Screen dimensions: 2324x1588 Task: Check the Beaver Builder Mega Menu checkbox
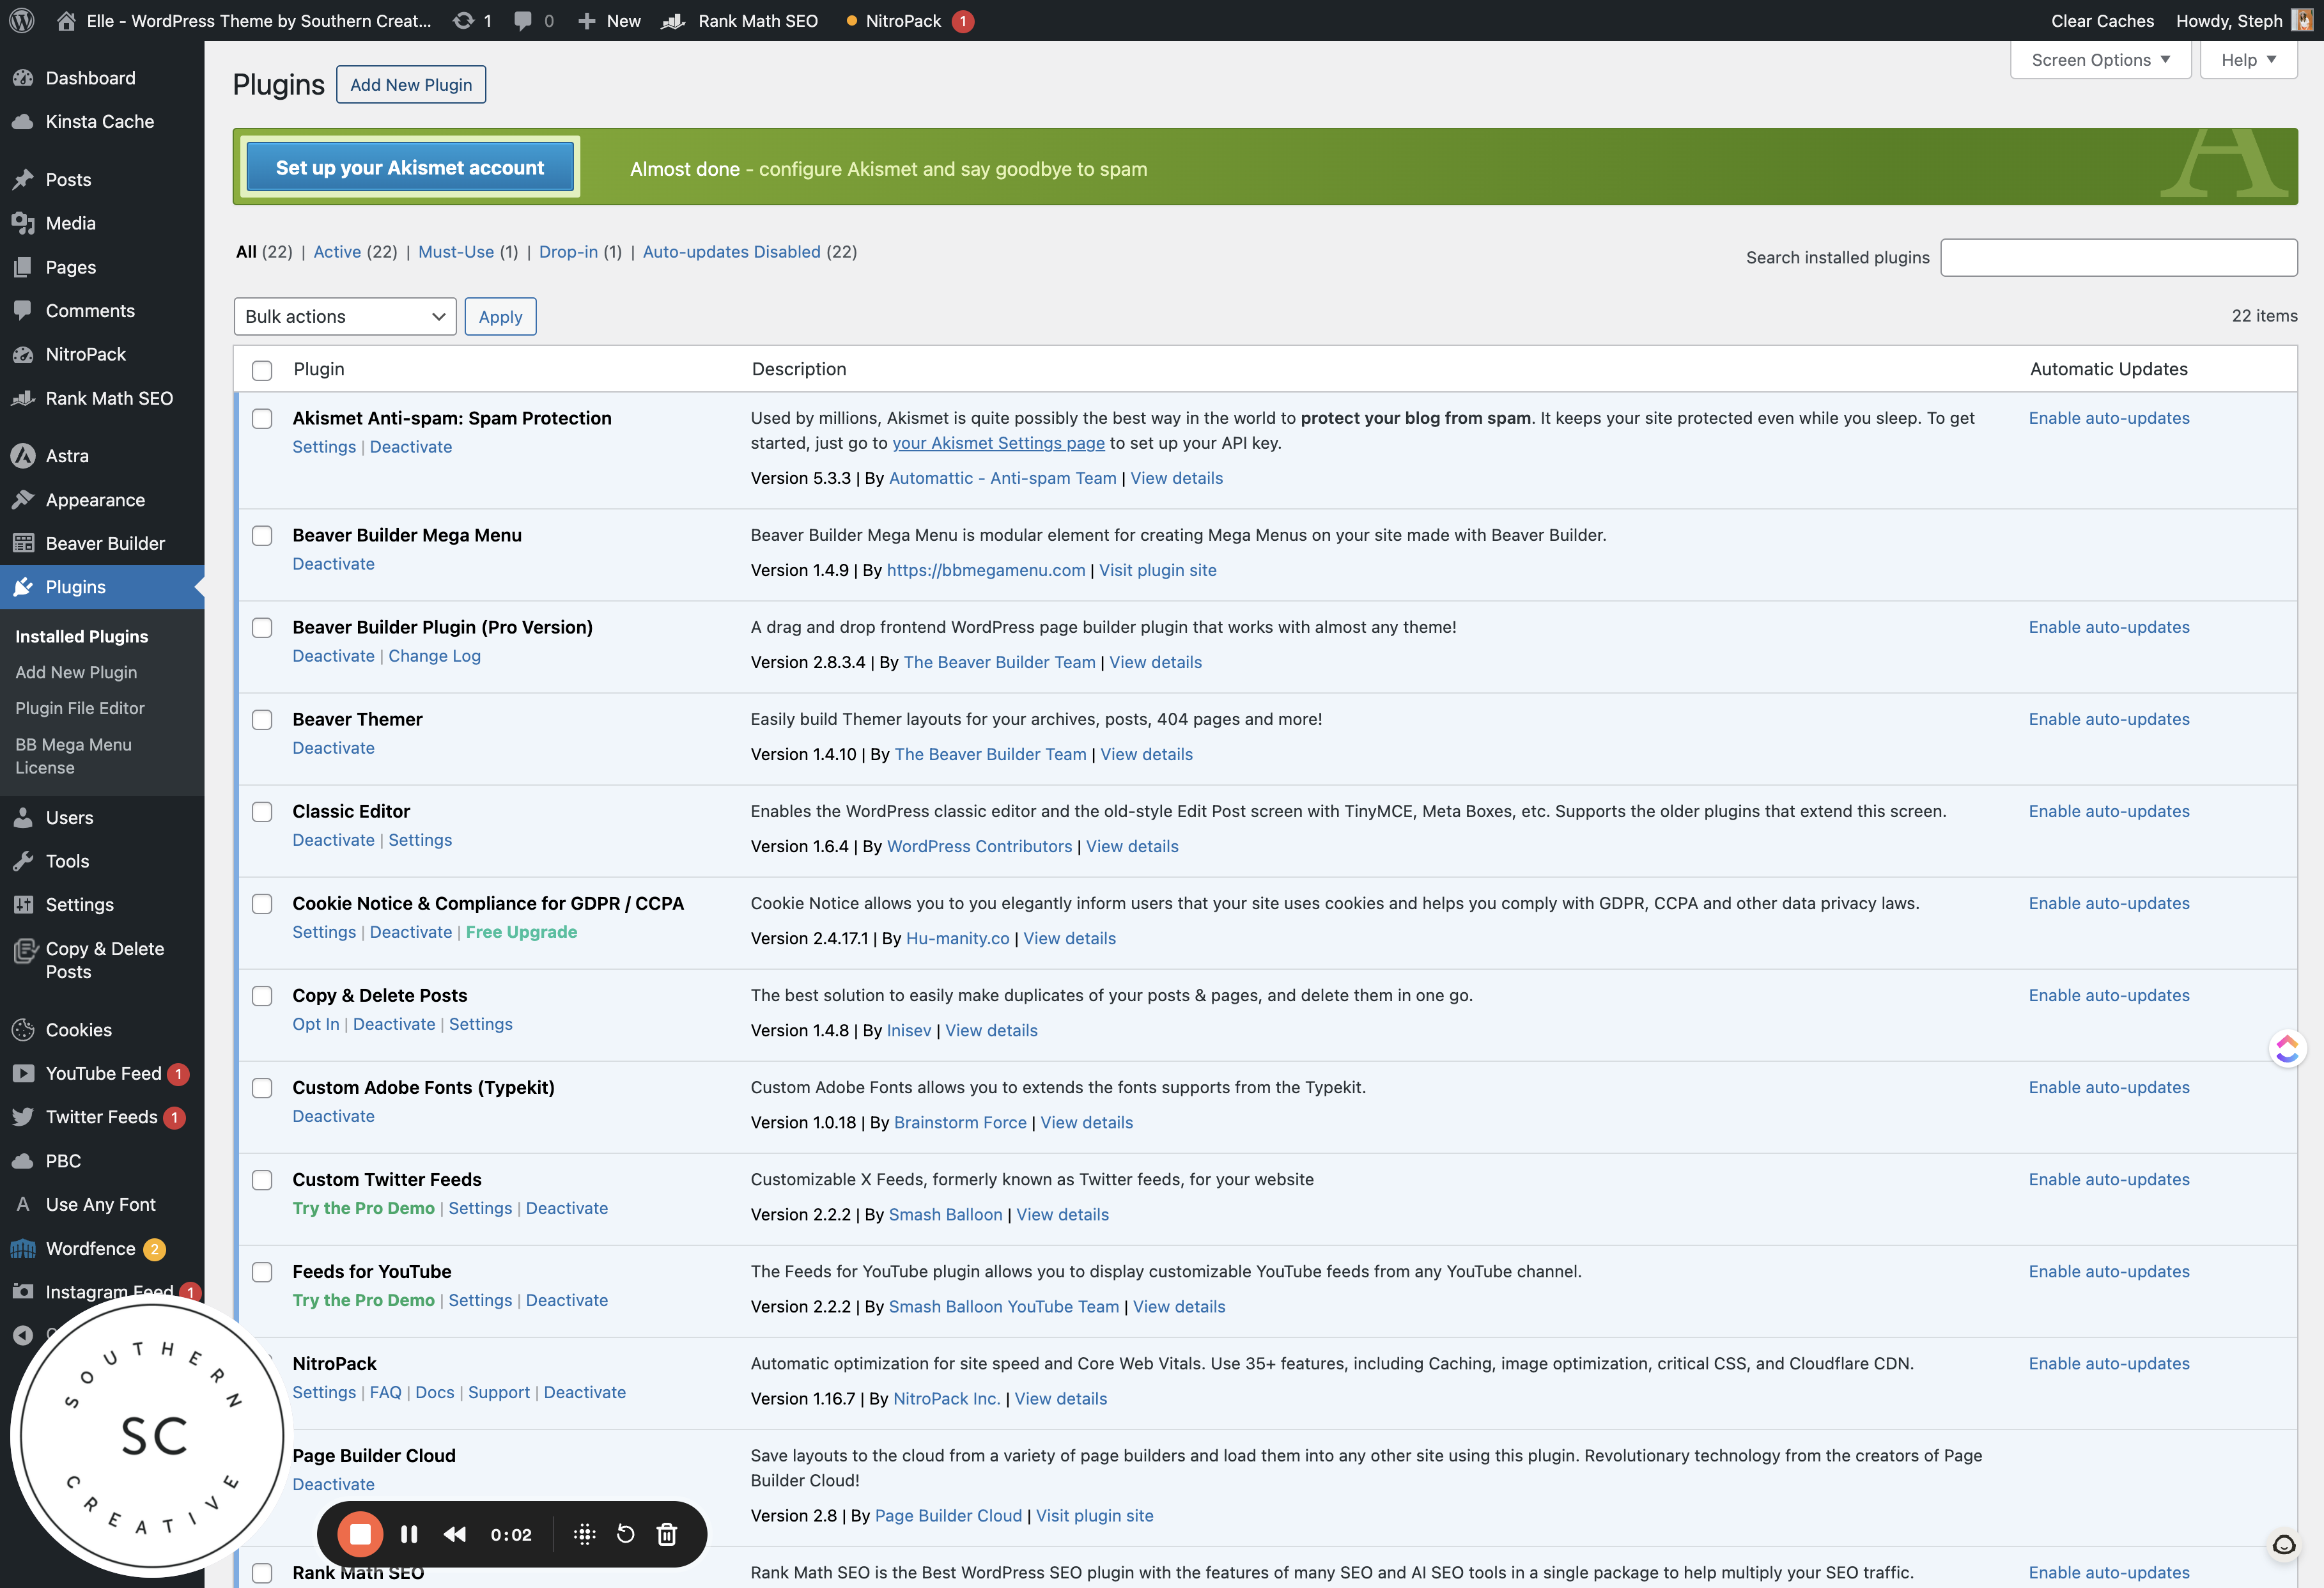coord(262,536)
